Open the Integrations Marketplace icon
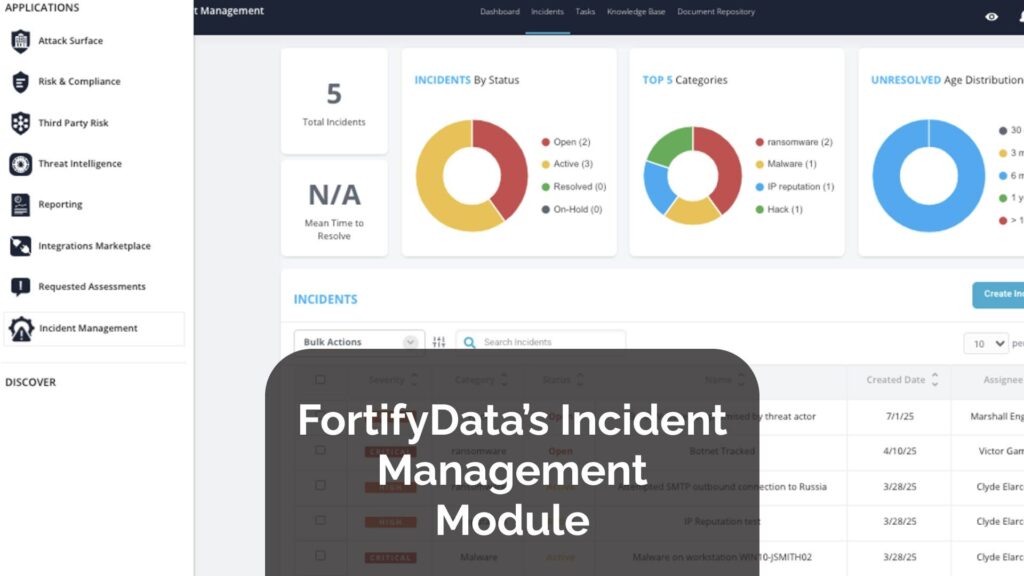The width and height of the screenshot is (1024, 576). [x=20, y=246]
